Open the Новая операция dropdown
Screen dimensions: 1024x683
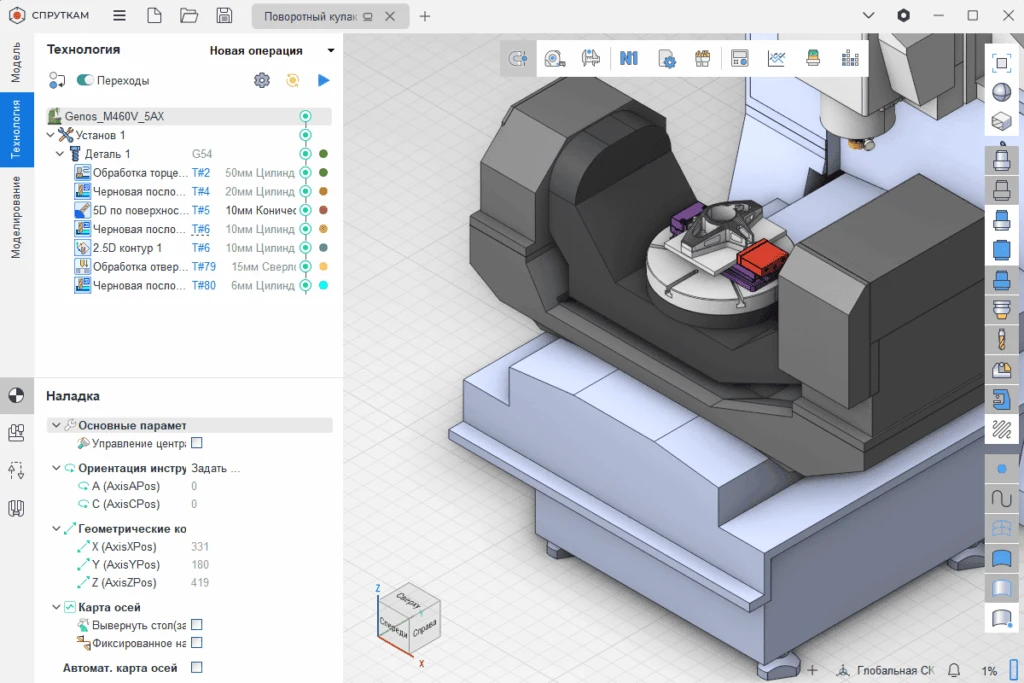coord(271,51)
